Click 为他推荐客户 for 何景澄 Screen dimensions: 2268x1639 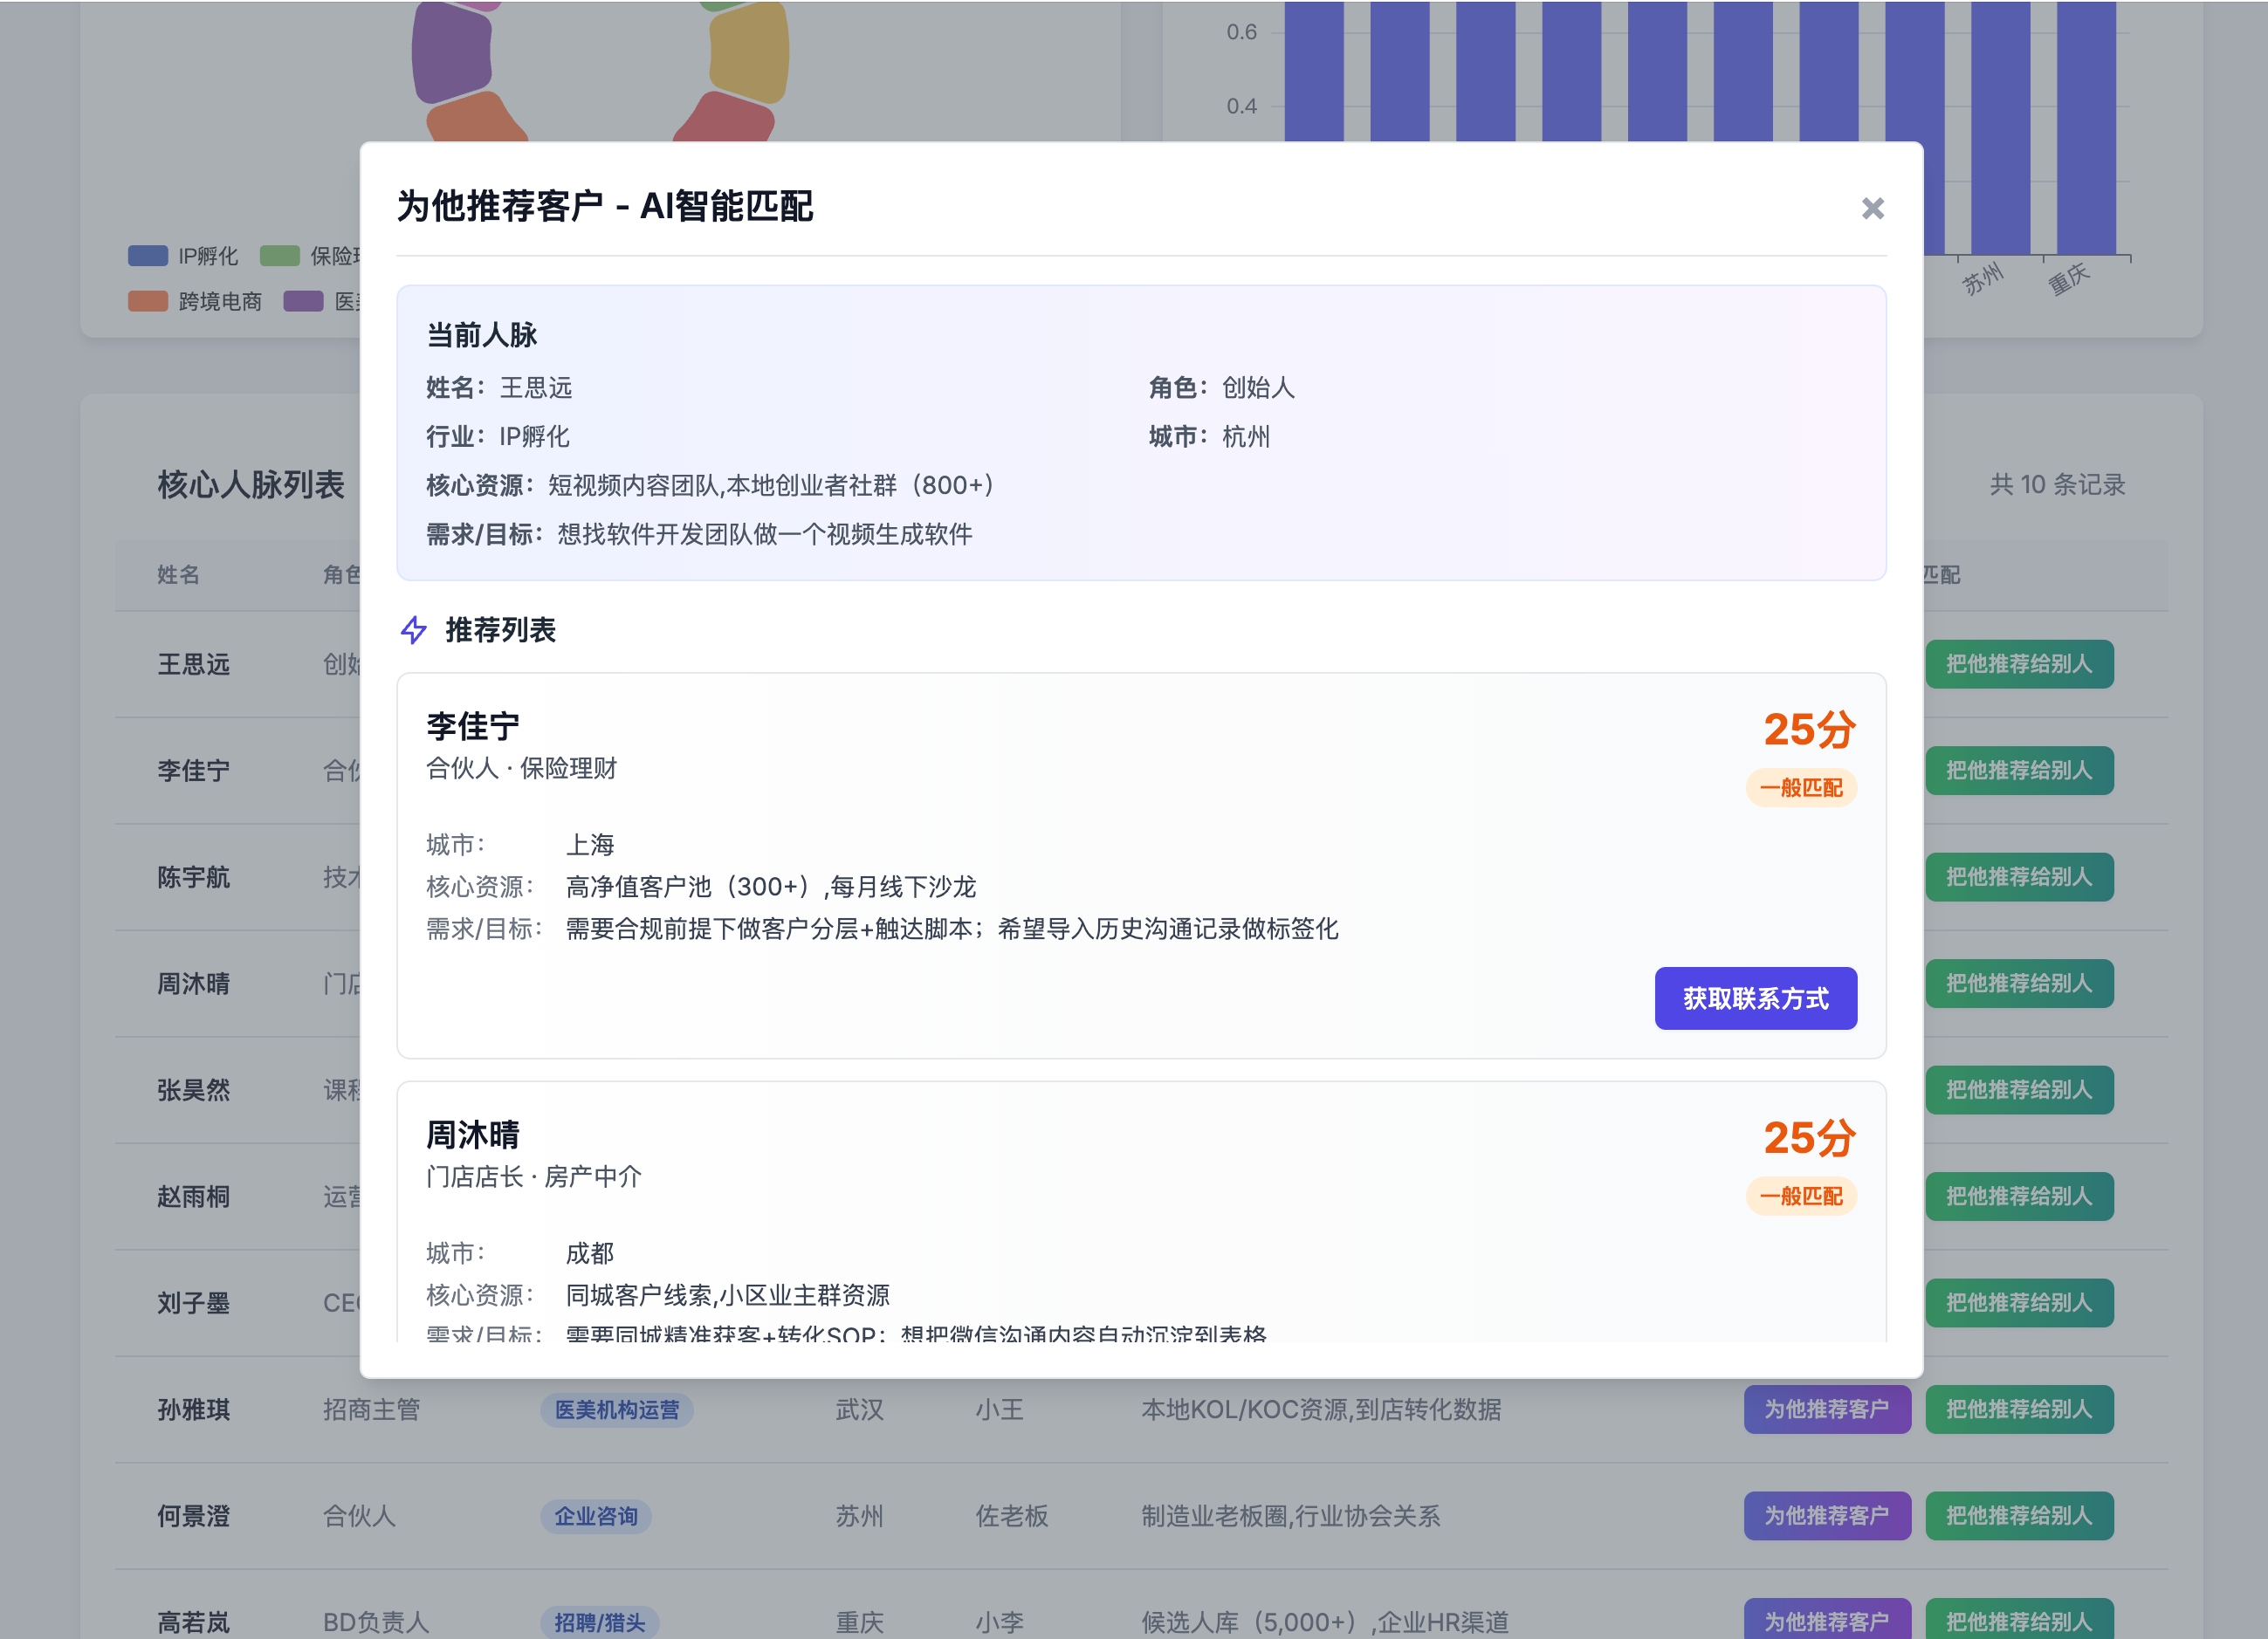click(1826, 1515)
